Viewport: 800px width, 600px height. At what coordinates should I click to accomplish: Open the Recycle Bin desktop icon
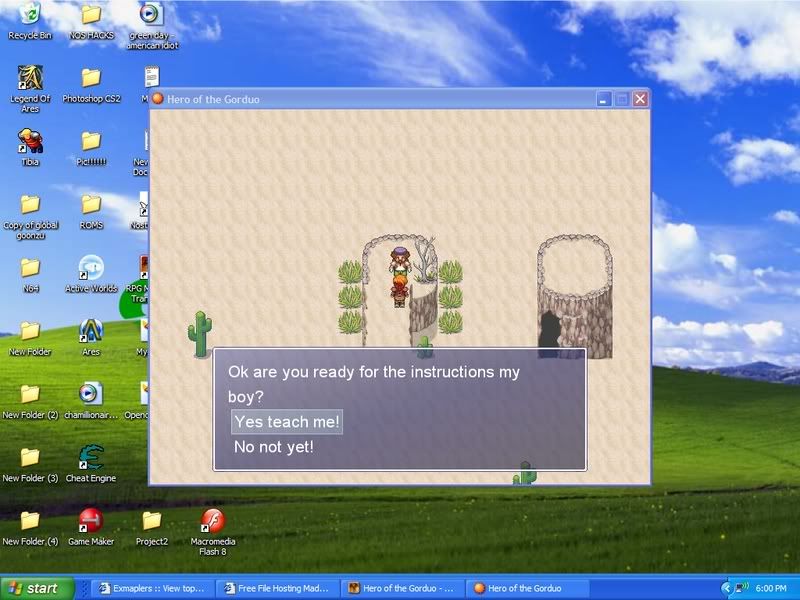coord(30,15)
